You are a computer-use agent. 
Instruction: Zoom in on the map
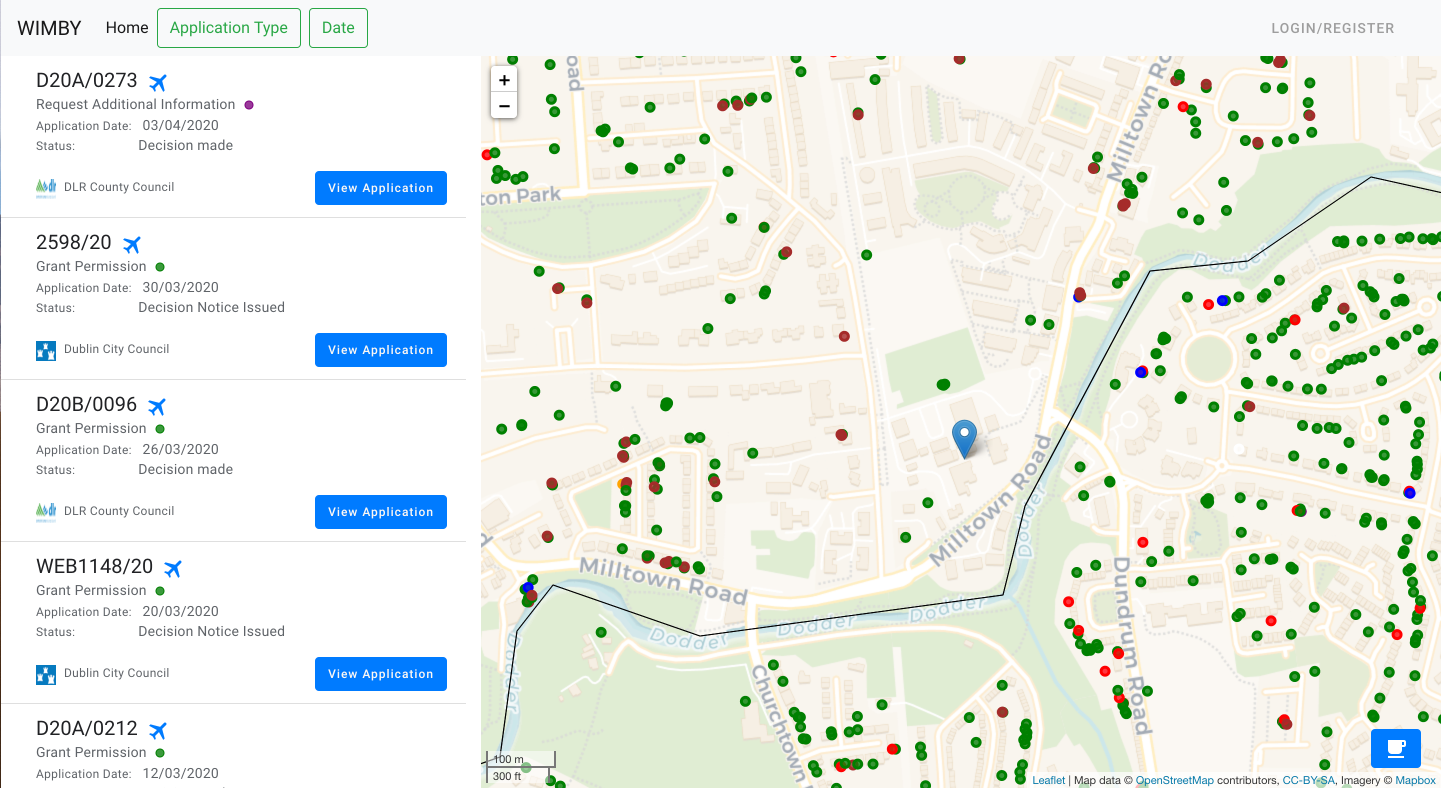point(504,80)
